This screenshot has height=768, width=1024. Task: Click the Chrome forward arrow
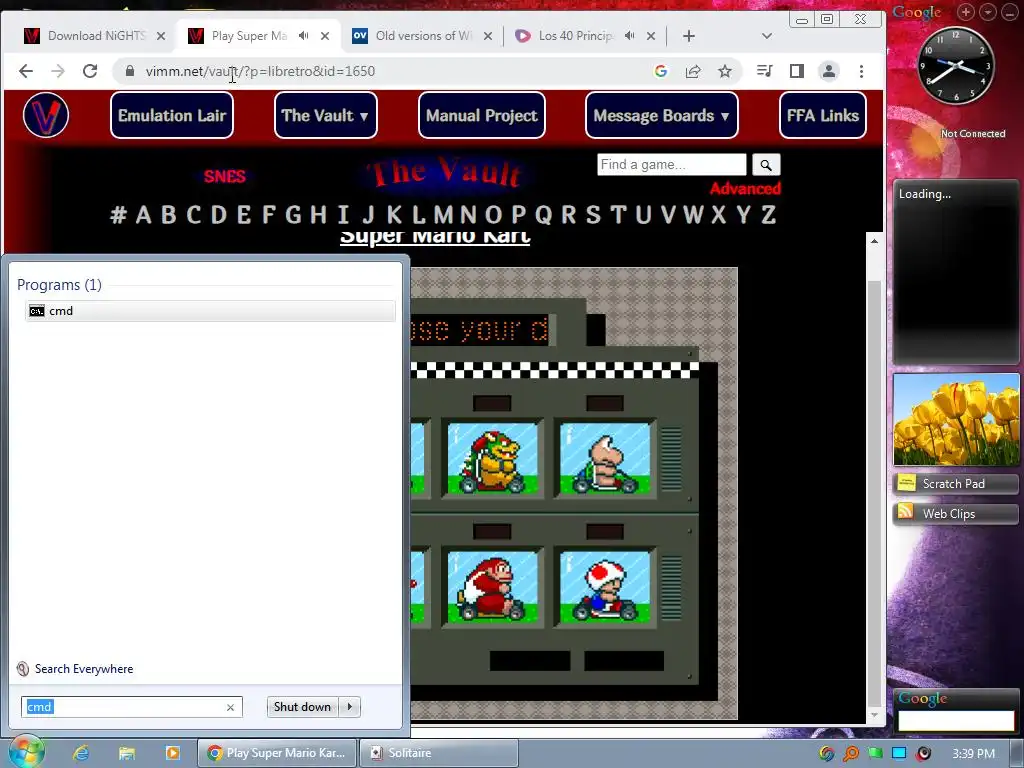pyautogui.click(x=57, y=71)
